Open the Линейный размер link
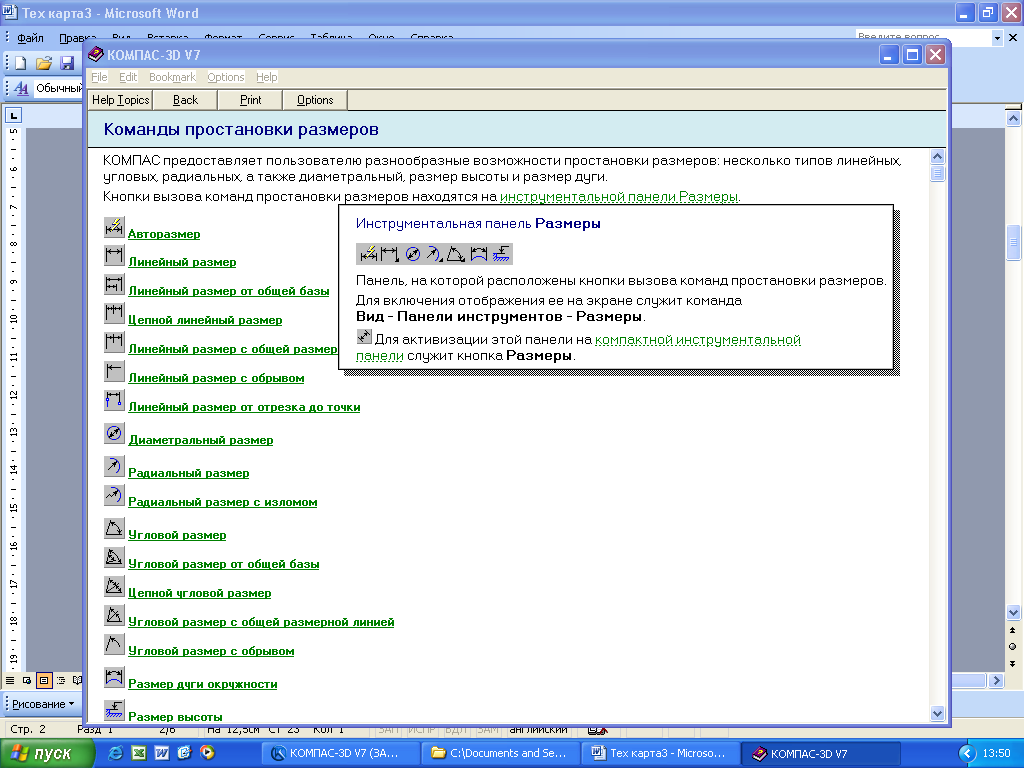 [182, 262]
